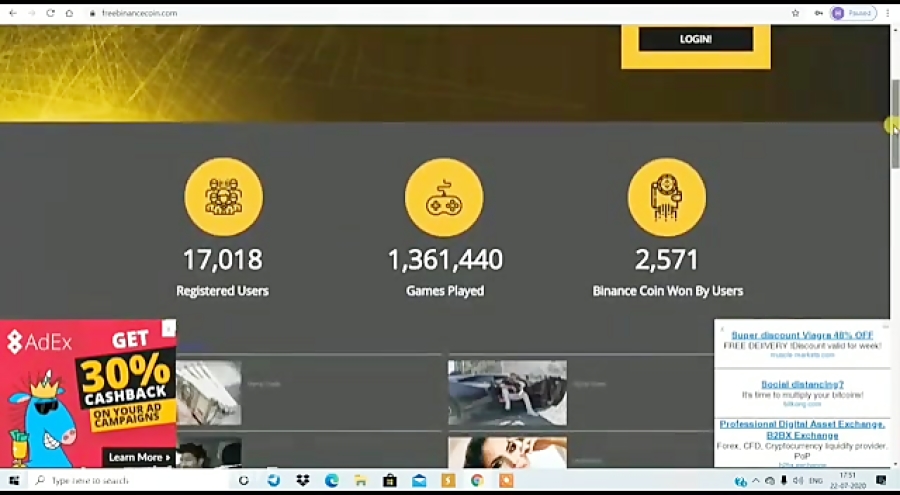Viewport: 900px width, 495px height.
Task: Click the microphone tray icon
Action: coord(783,481)
